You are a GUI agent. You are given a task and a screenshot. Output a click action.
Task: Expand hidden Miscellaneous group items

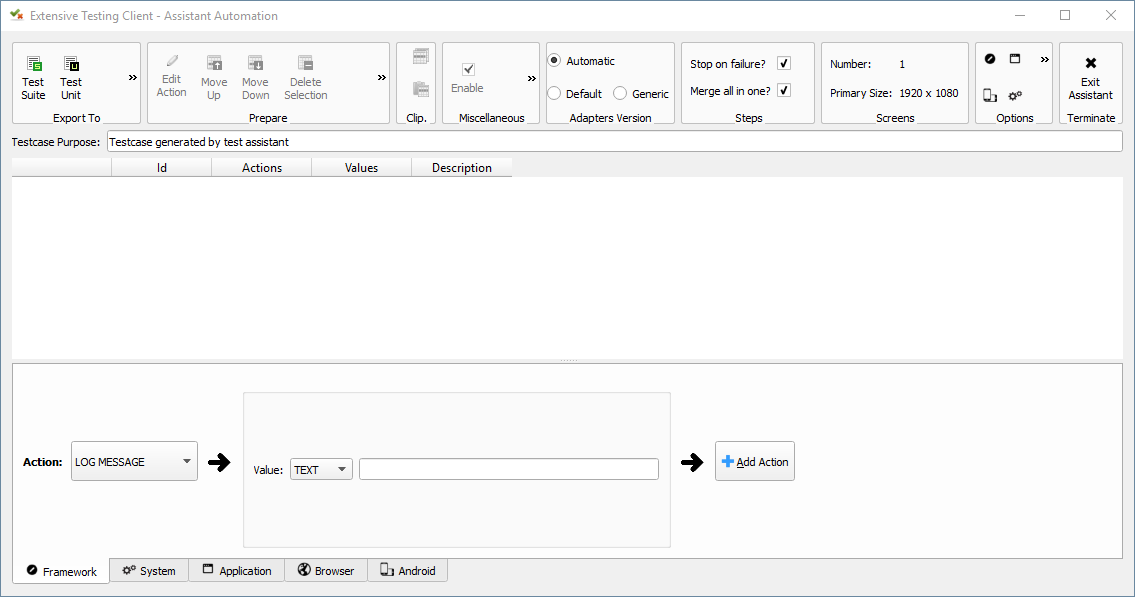[x=532, y=78]
